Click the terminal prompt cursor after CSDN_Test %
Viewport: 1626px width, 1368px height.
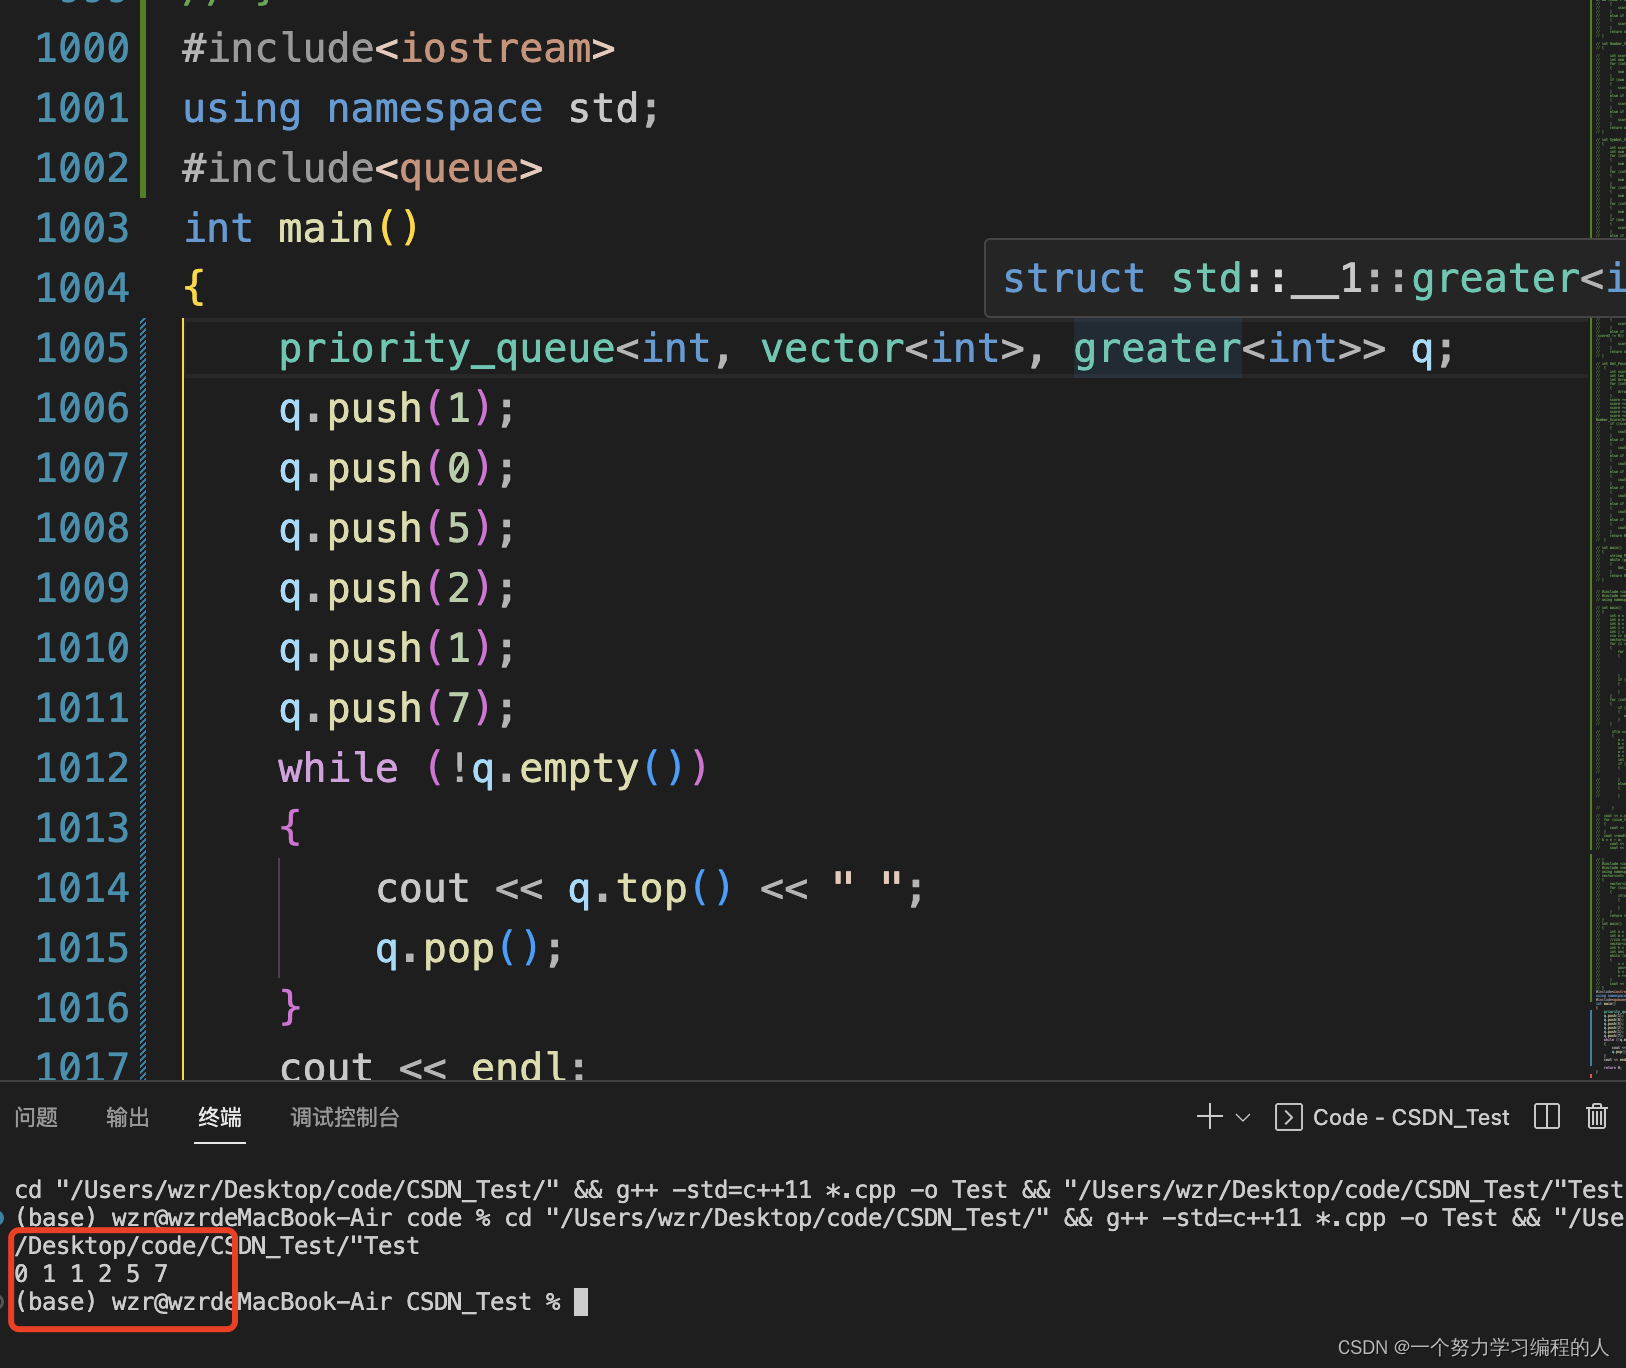click(x=581, y=1301)
